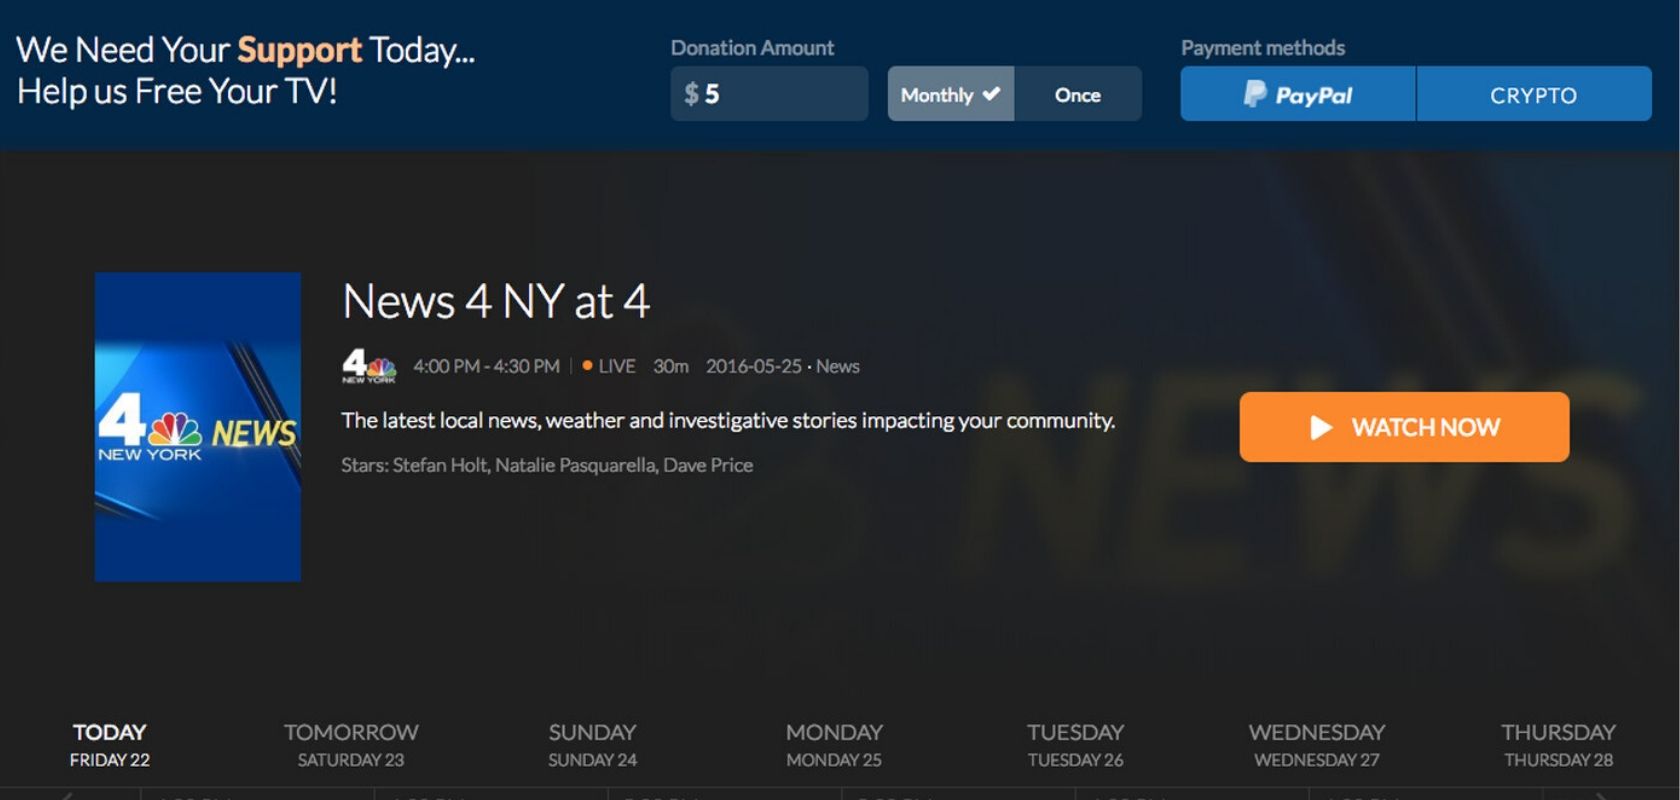
Task: Click the NBC 4 New York channel logo
Action: coord(369,366)
